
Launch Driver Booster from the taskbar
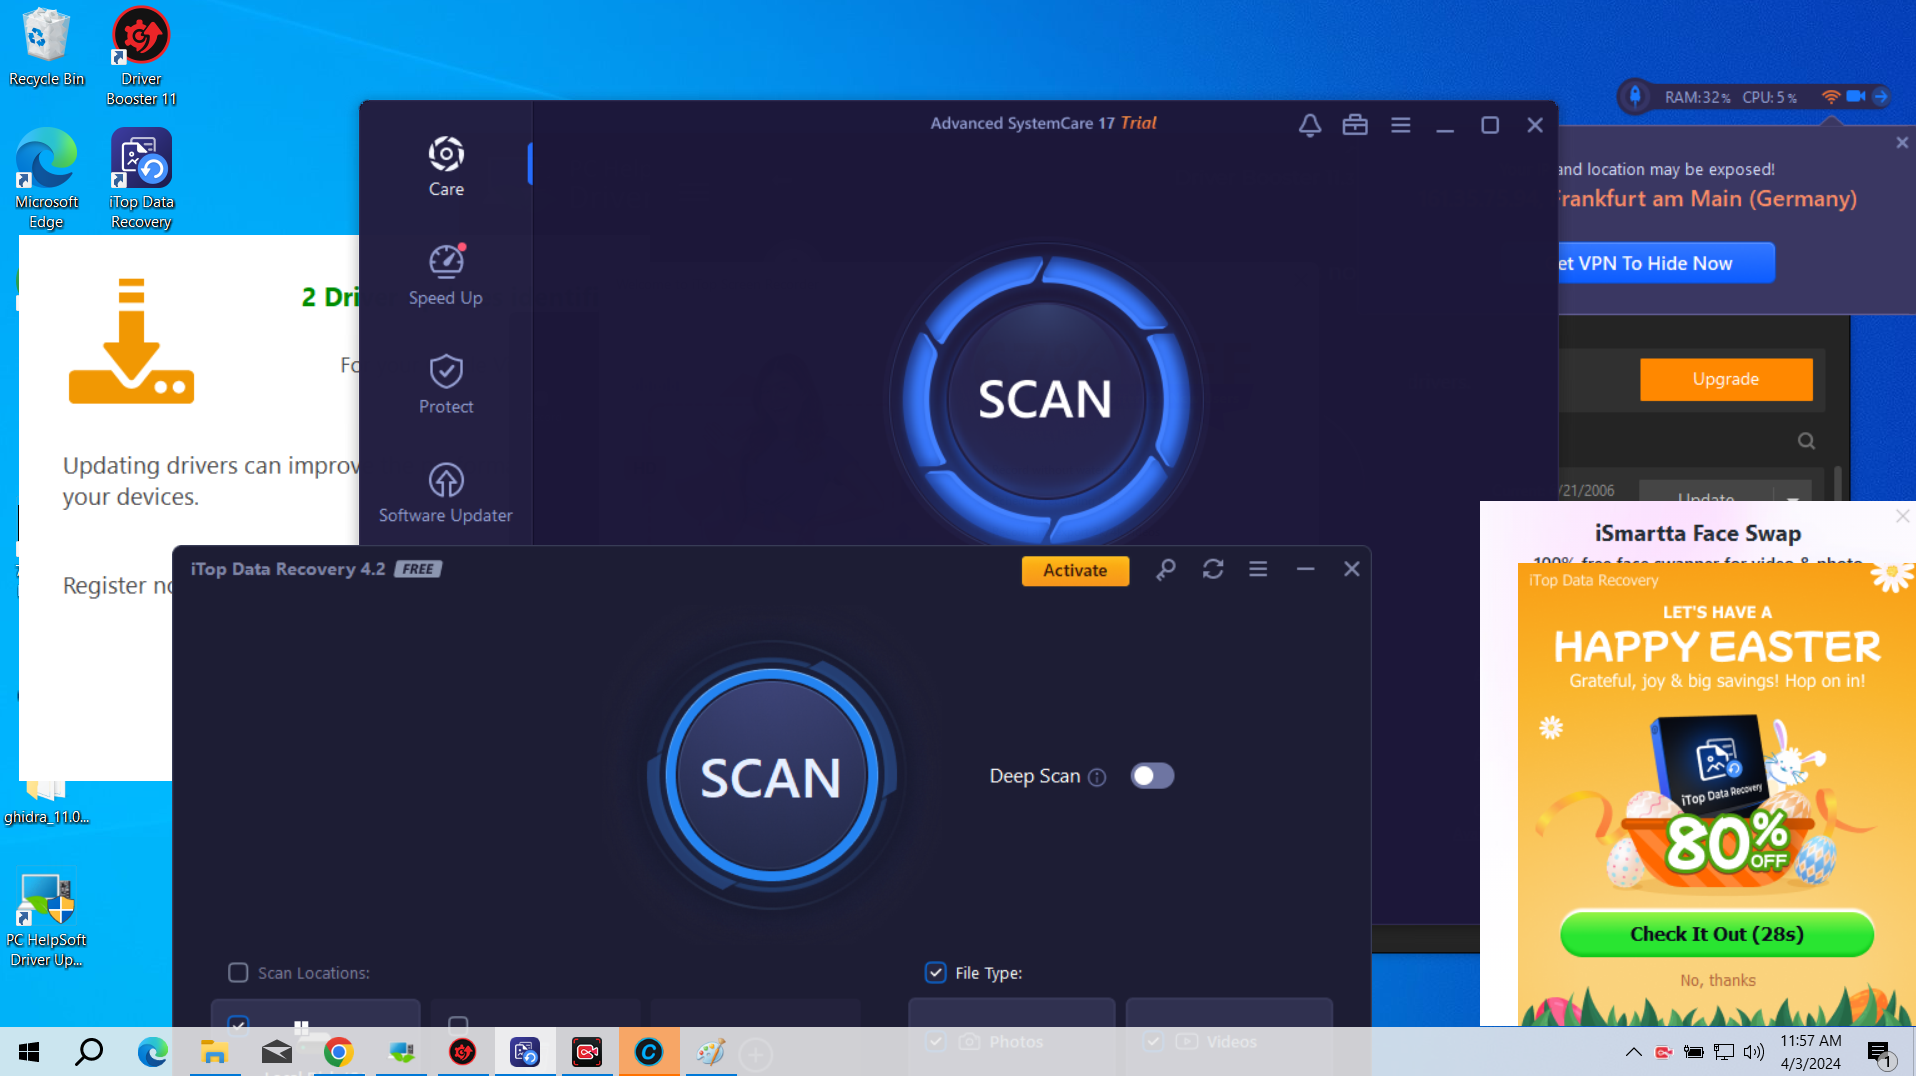462,1052
